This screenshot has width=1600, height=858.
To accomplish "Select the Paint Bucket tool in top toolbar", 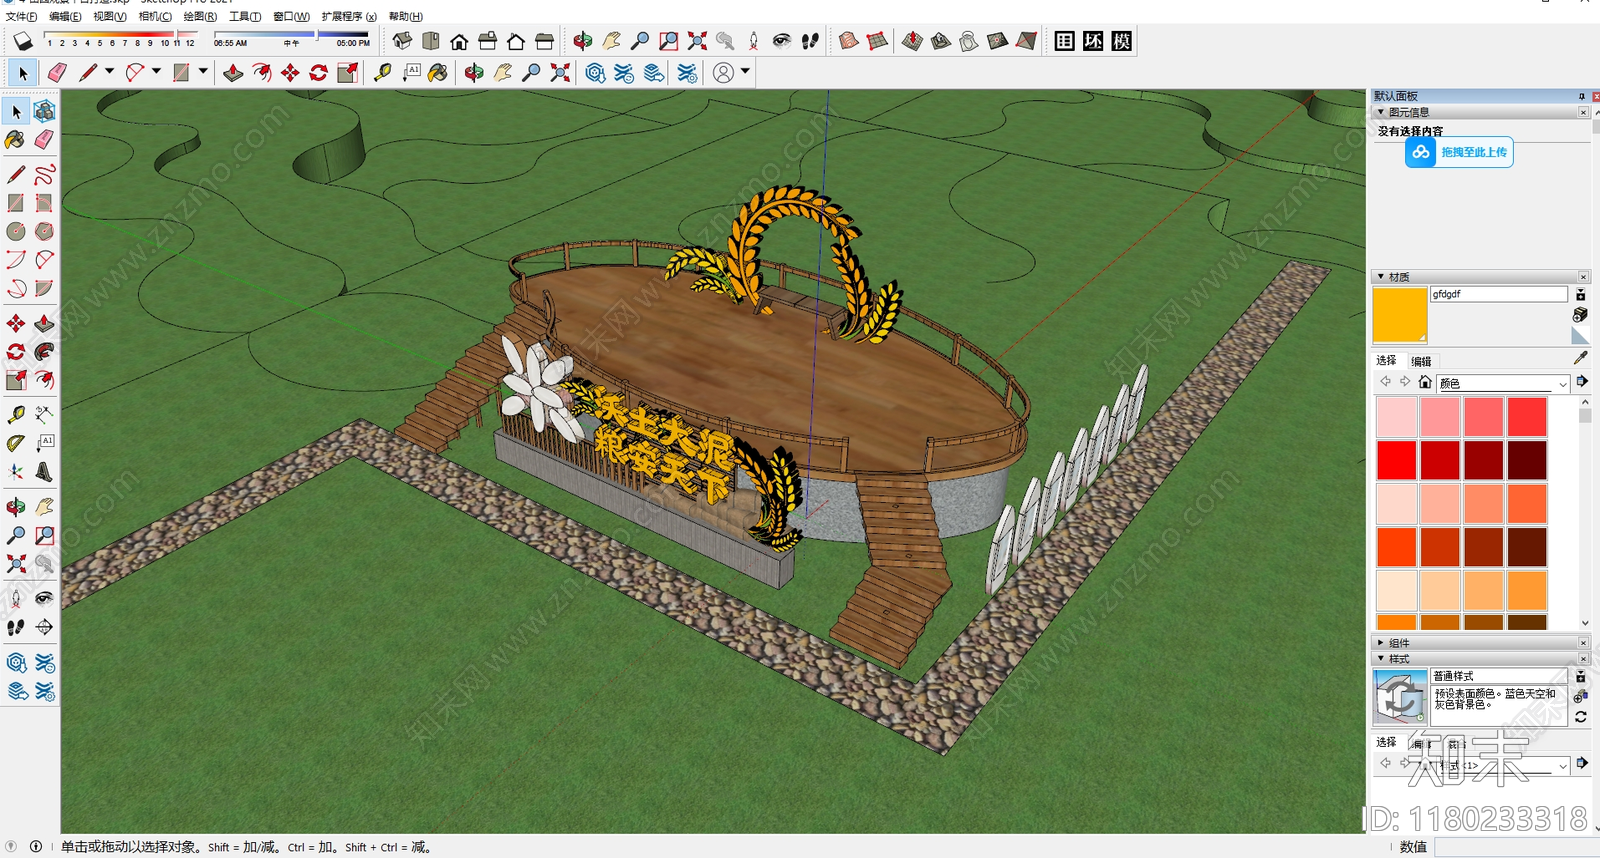I will [x=438, y=72].
